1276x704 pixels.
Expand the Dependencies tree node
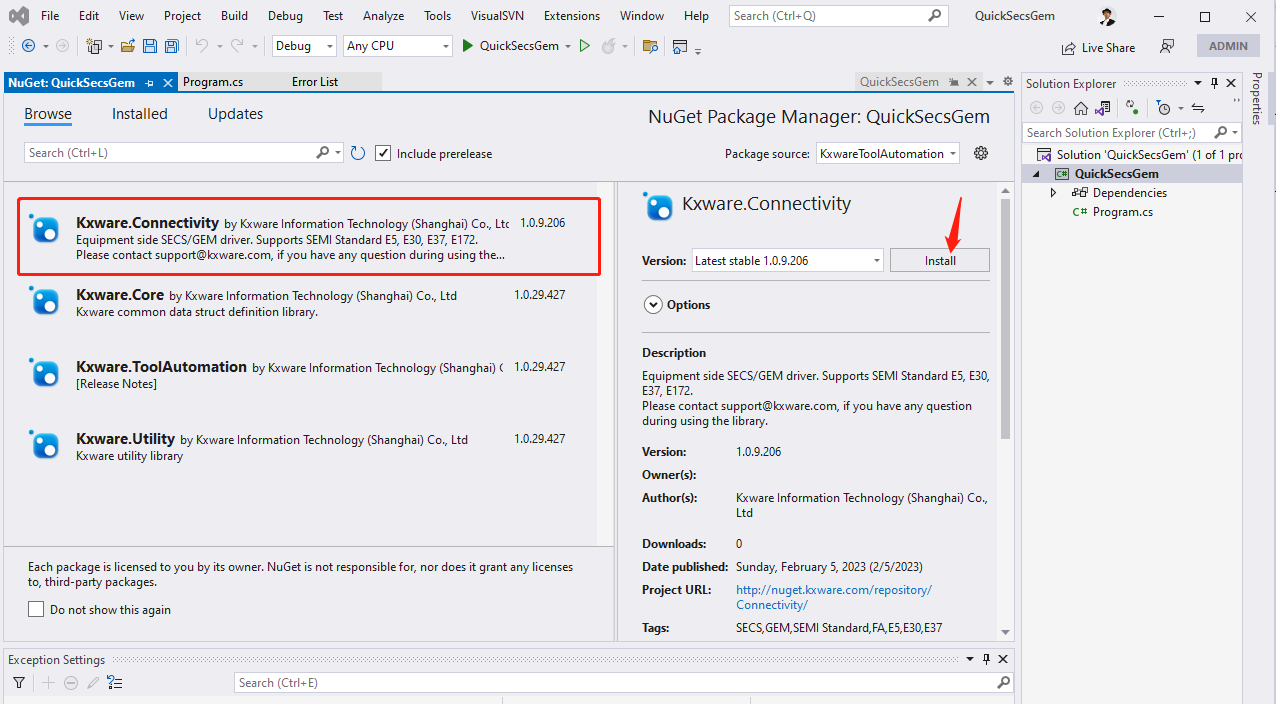1053,193
